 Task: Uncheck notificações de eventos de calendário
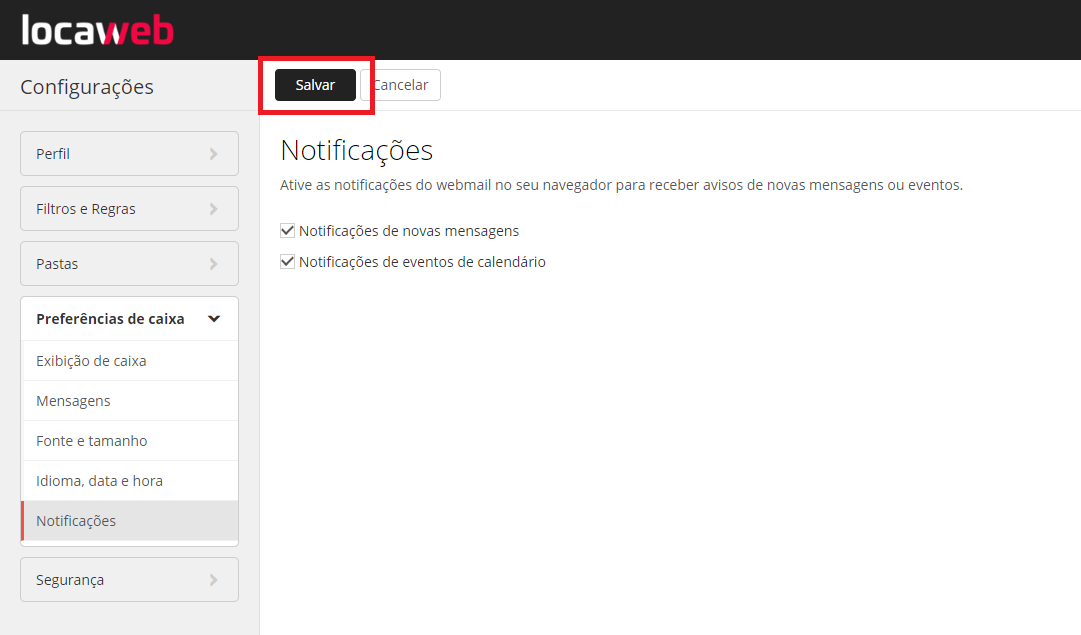287,261
